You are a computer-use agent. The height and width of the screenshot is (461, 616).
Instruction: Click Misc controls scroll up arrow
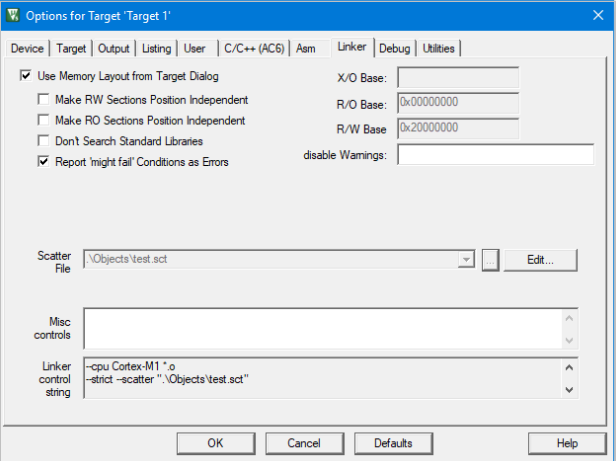pyautogui.click(x=569, y=318)
